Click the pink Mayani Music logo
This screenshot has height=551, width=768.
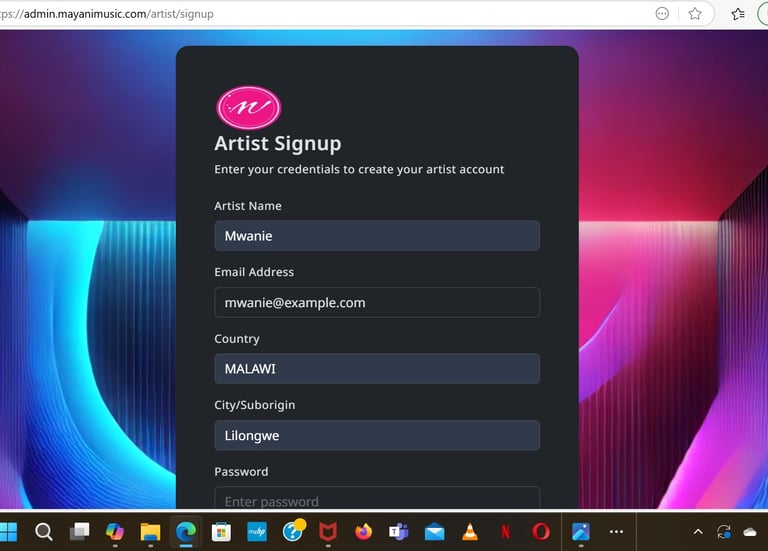click(x=249, y=107)
